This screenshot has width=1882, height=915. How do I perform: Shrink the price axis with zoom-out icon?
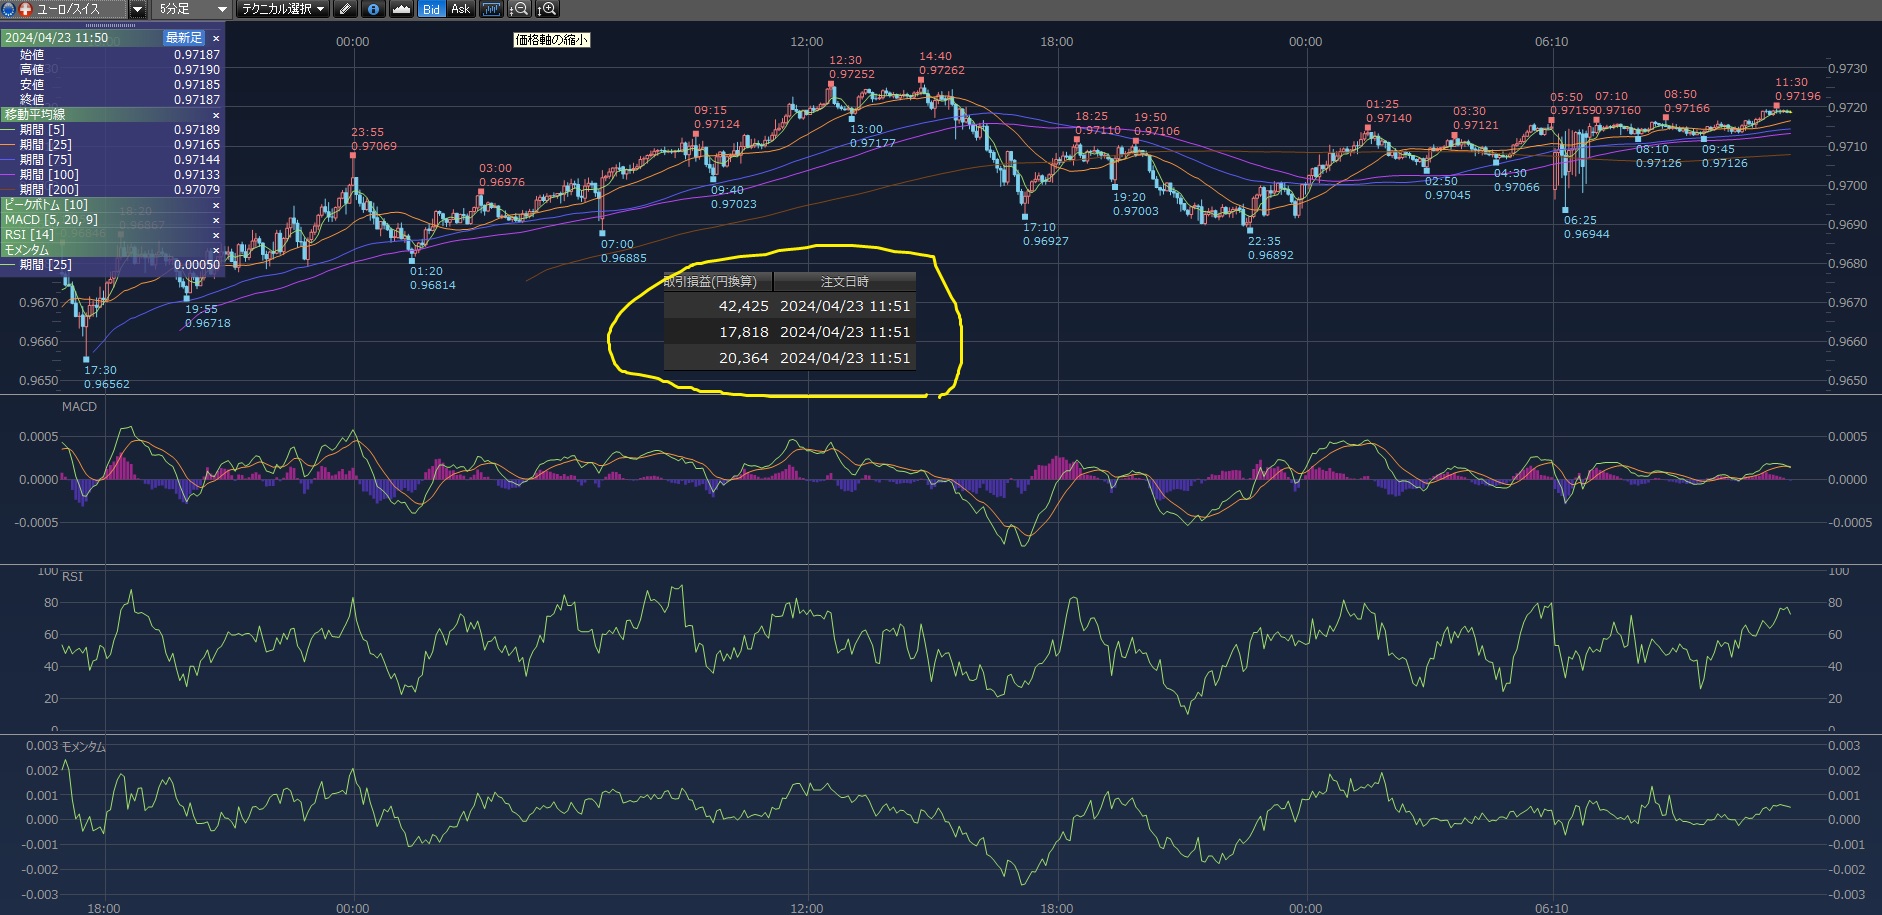pyautogui.click(x=519, y=9)
